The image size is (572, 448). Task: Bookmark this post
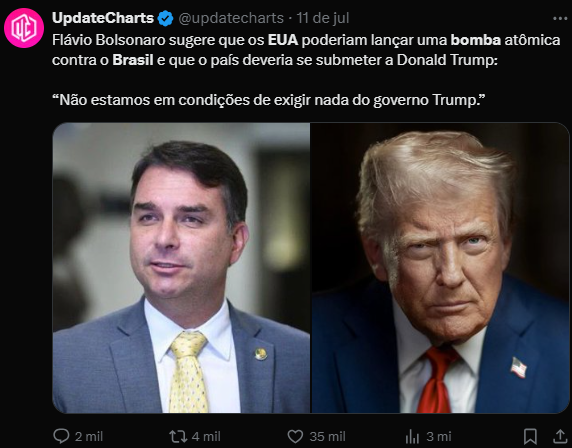pyautogui.click(x=530, y=436)
